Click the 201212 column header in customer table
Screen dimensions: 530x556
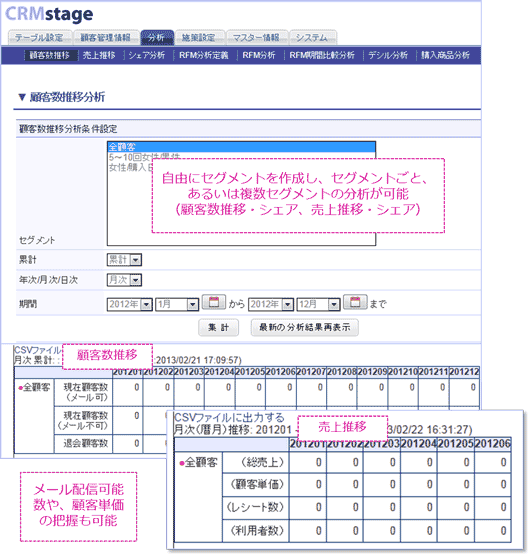tap(464, 372)
